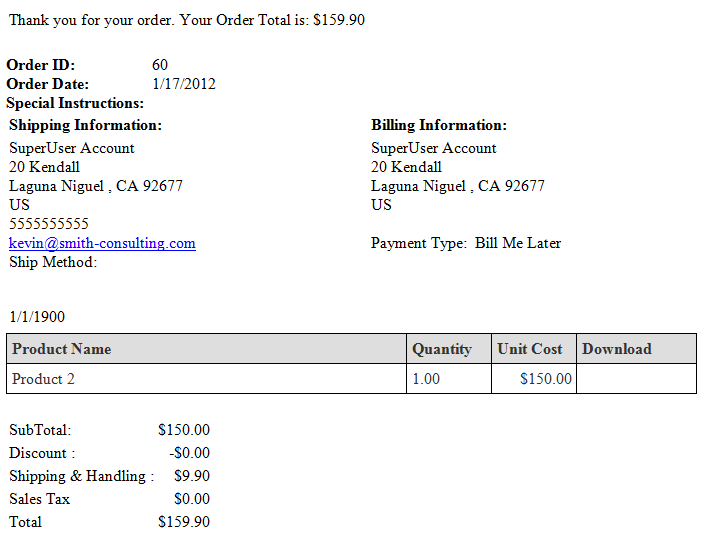Select the Unit Cost column header
The width and height of the screenshot is (702, 535).
[534, 348]
